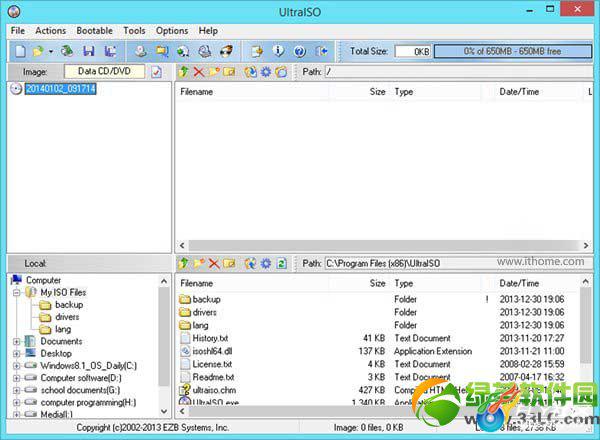Click the Information 'i' toolbar icon

point(278,51)
